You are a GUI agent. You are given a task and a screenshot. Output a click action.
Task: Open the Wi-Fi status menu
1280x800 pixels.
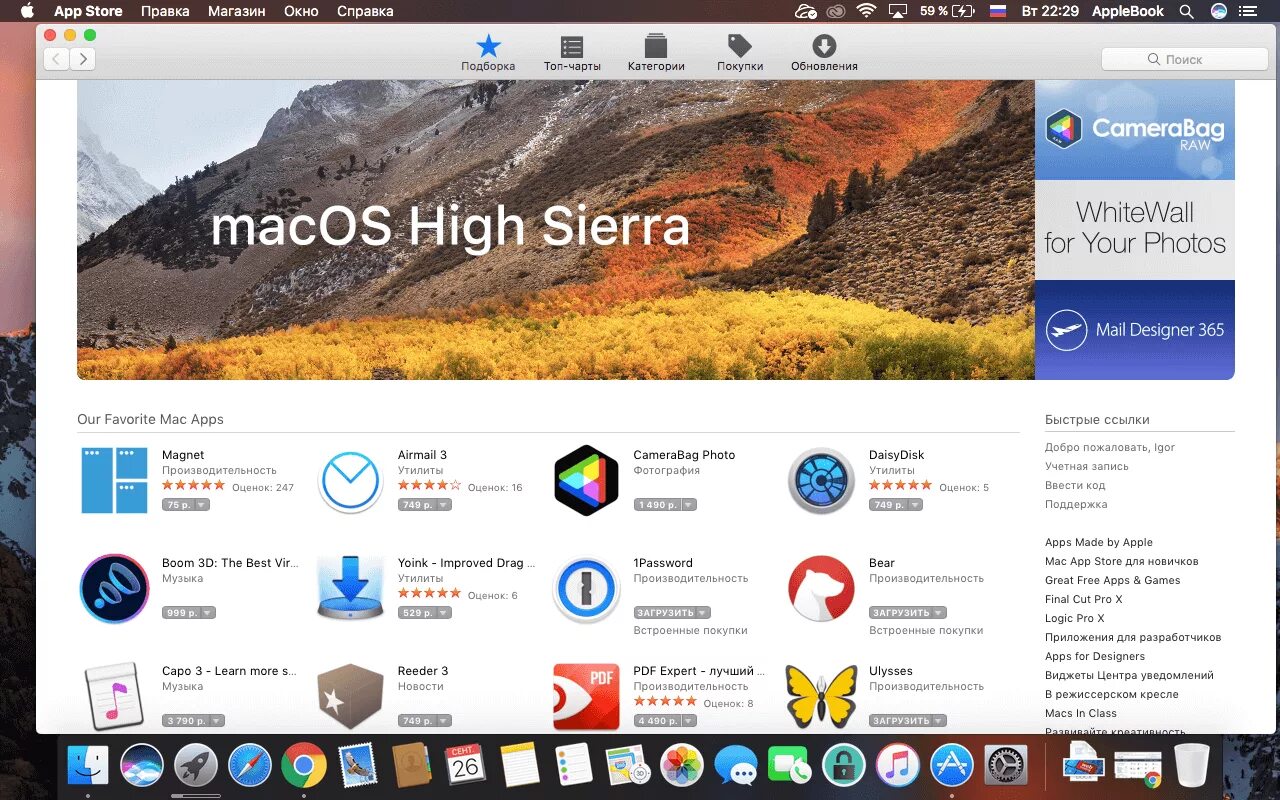click(866, 11)
